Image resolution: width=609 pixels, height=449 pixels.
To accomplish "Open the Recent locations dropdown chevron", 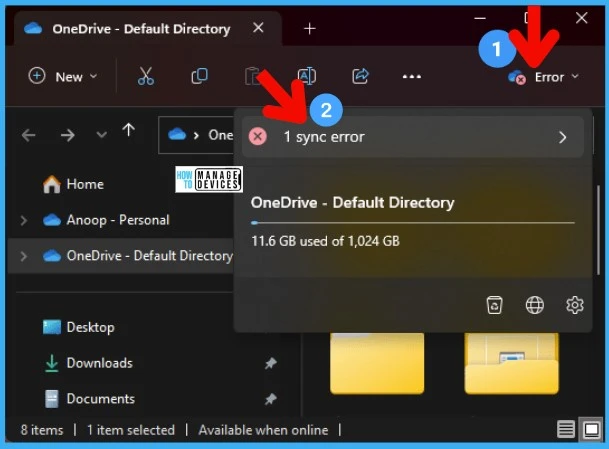I will [101, 135].
